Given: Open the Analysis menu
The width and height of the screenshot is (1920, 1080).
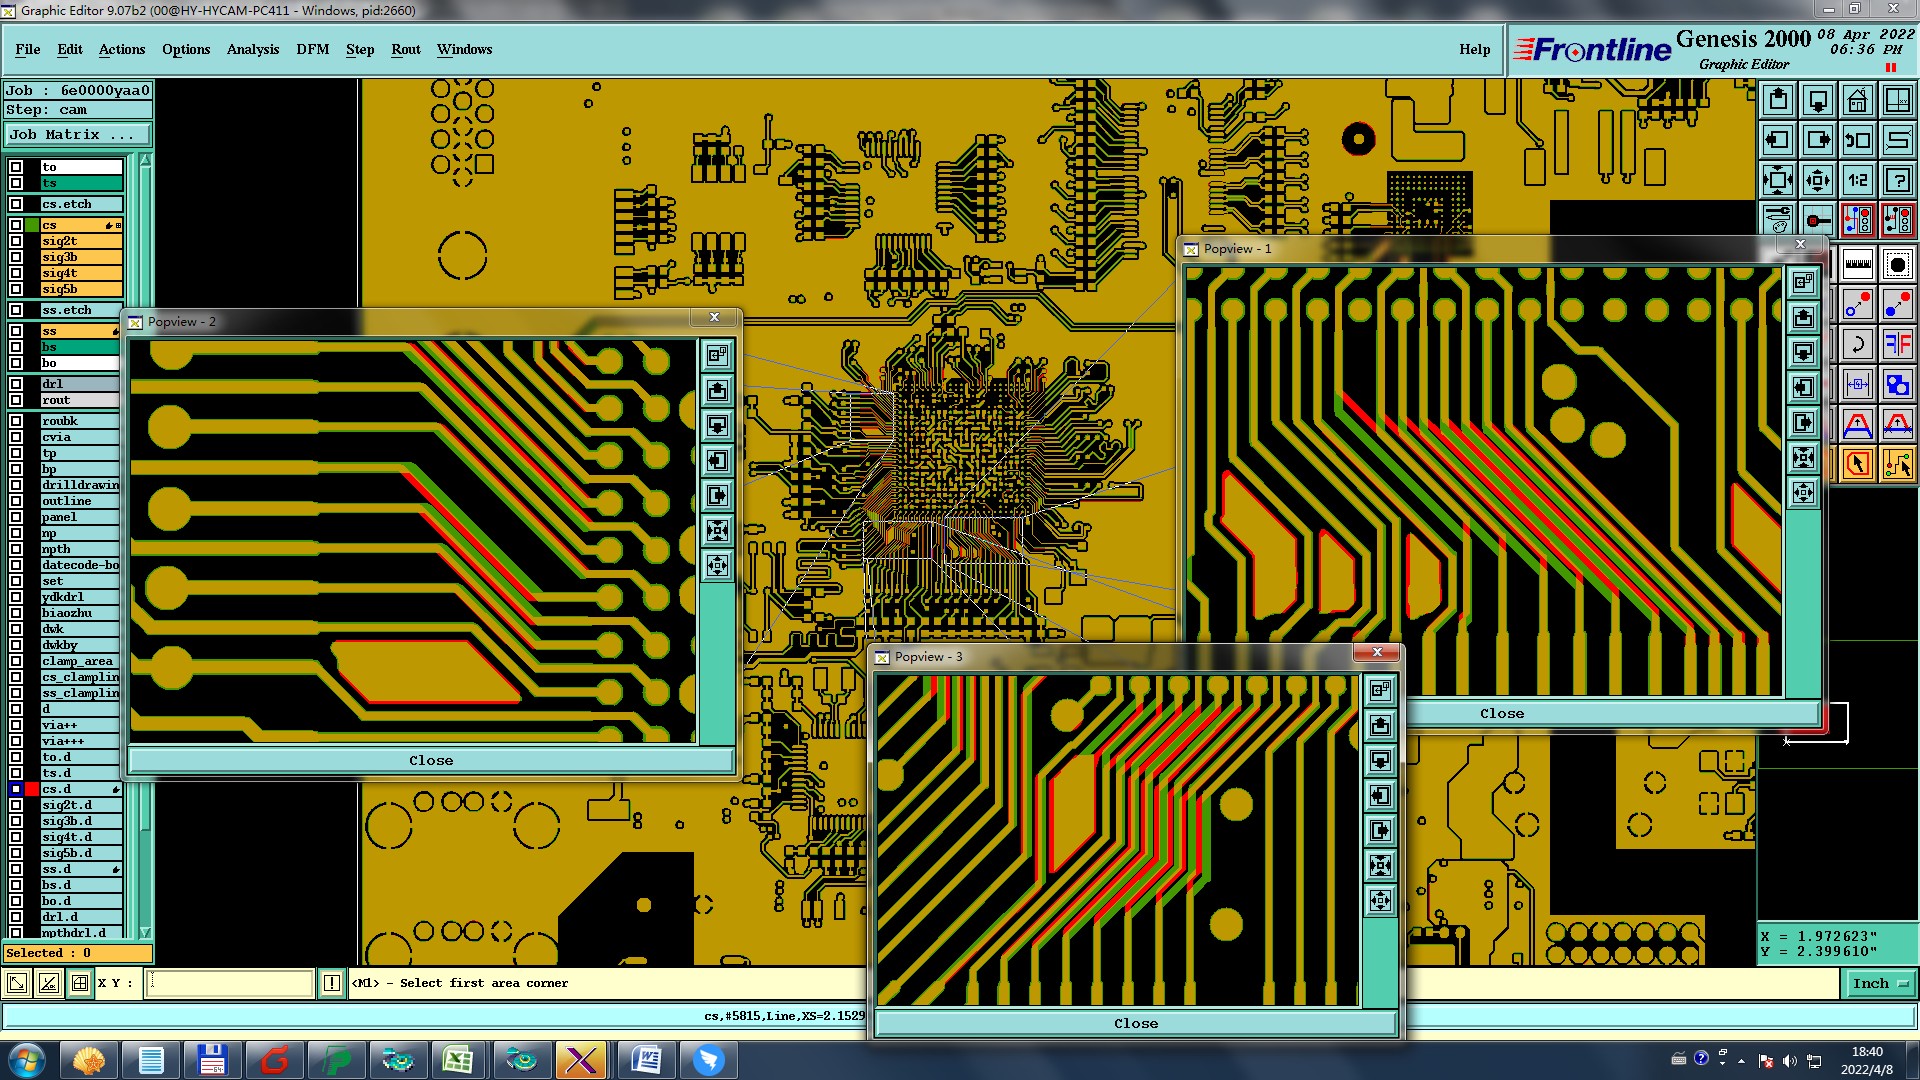Looking at the screenshot, I should [x=252, y=49].
